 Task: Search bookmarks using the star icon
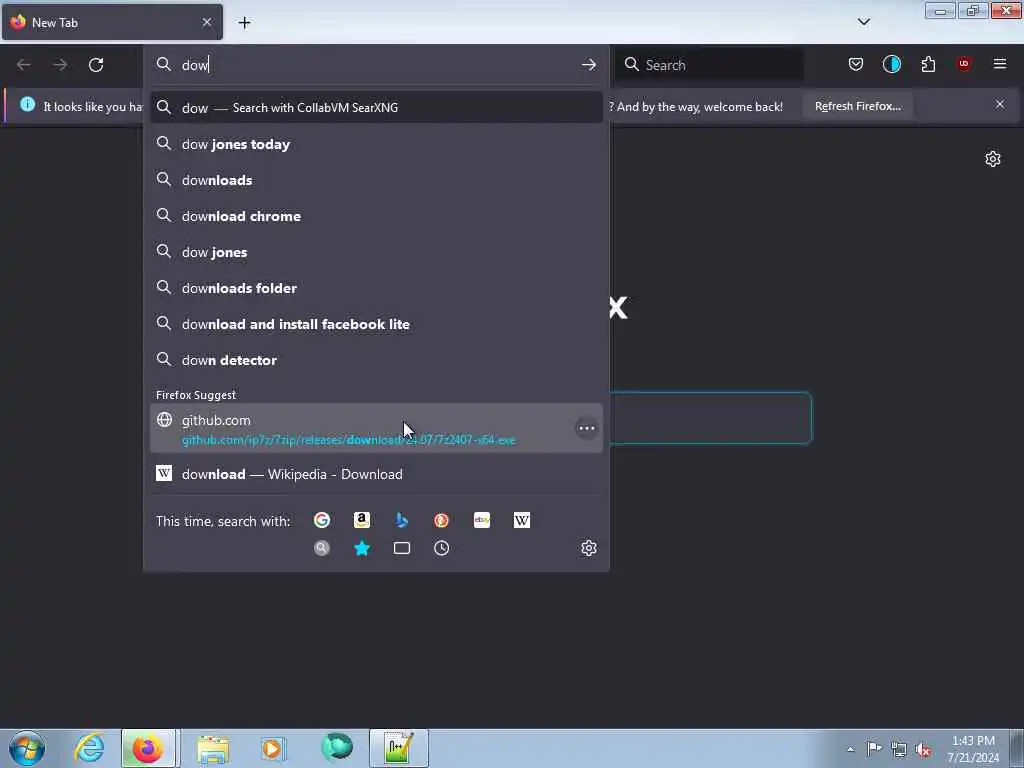click(362, 548)
